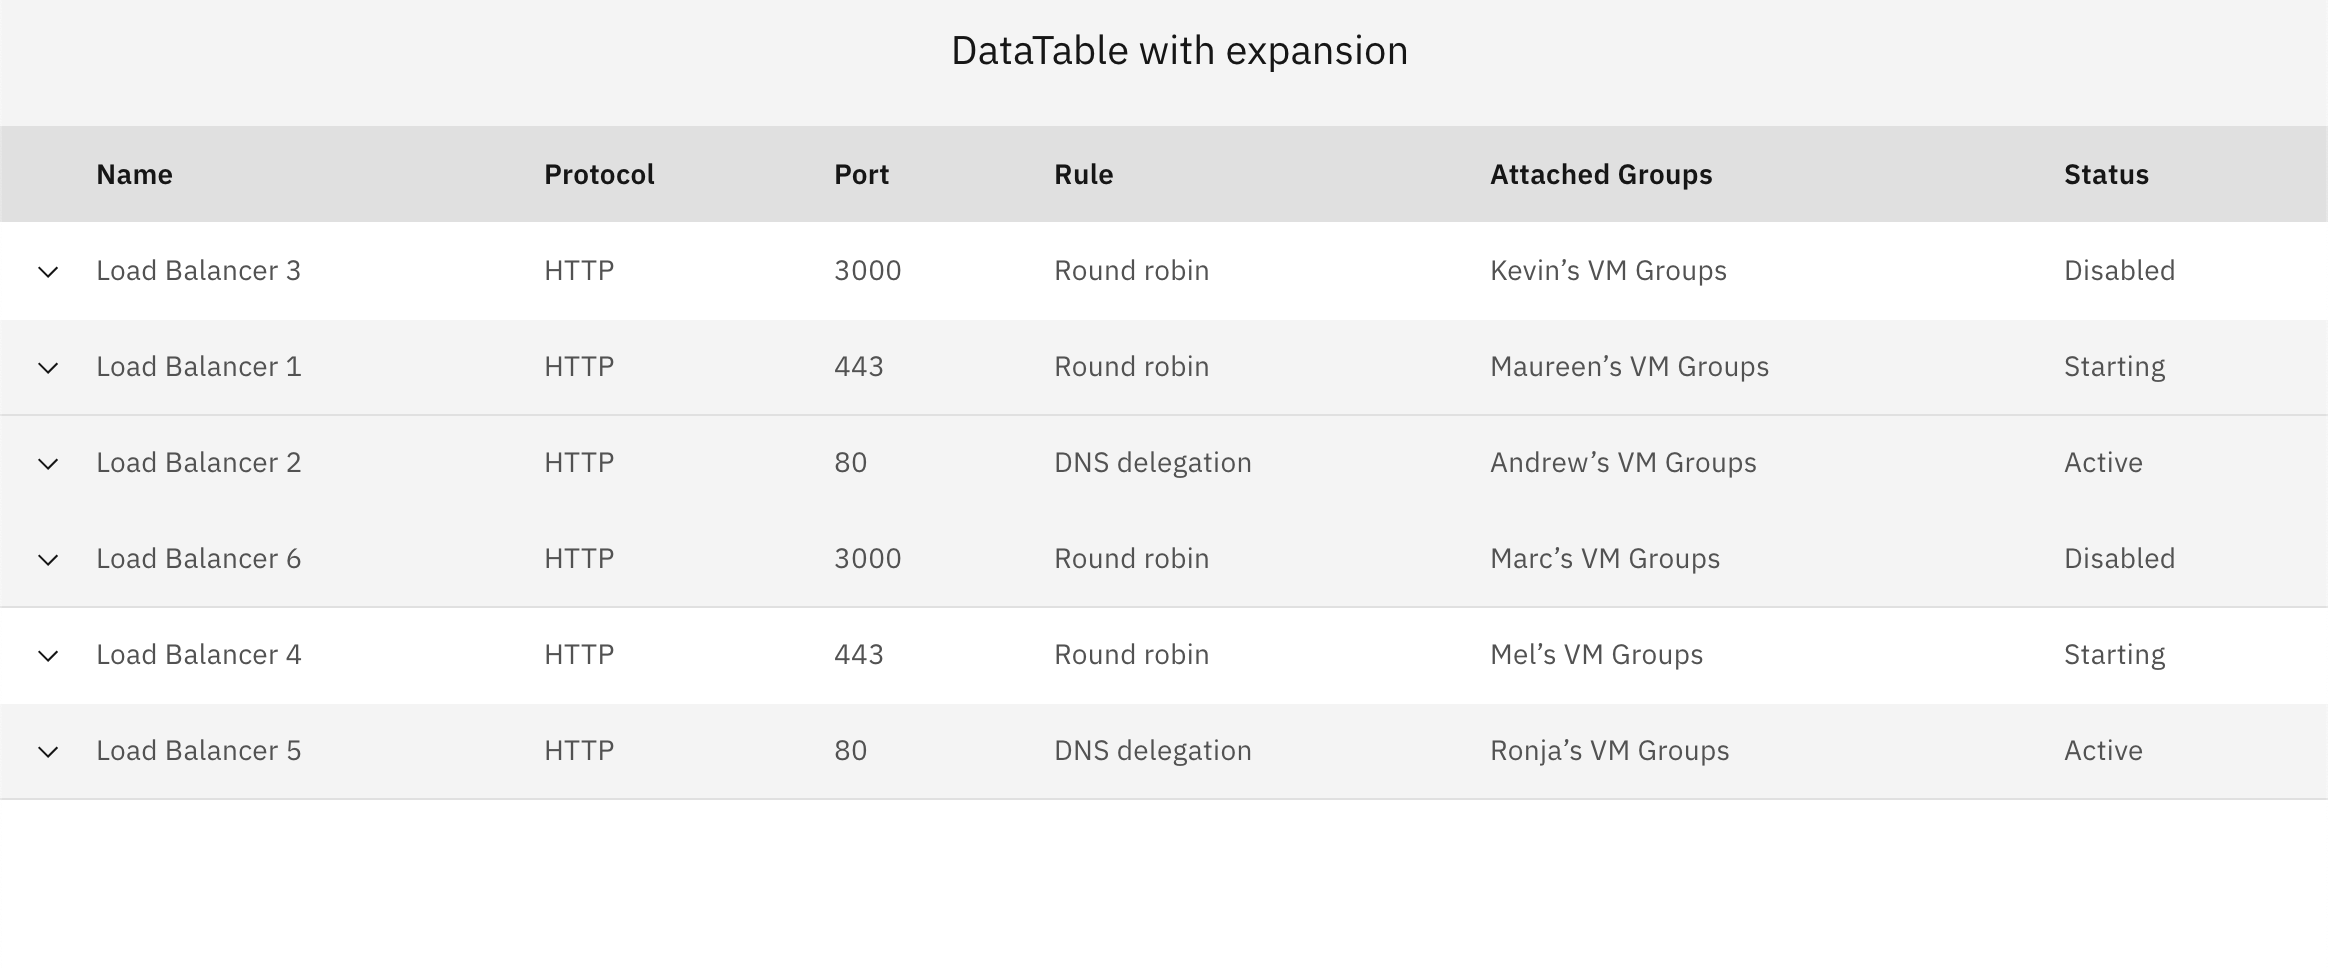Expand the Load Balancer 3 row

[x=48, y=272]
